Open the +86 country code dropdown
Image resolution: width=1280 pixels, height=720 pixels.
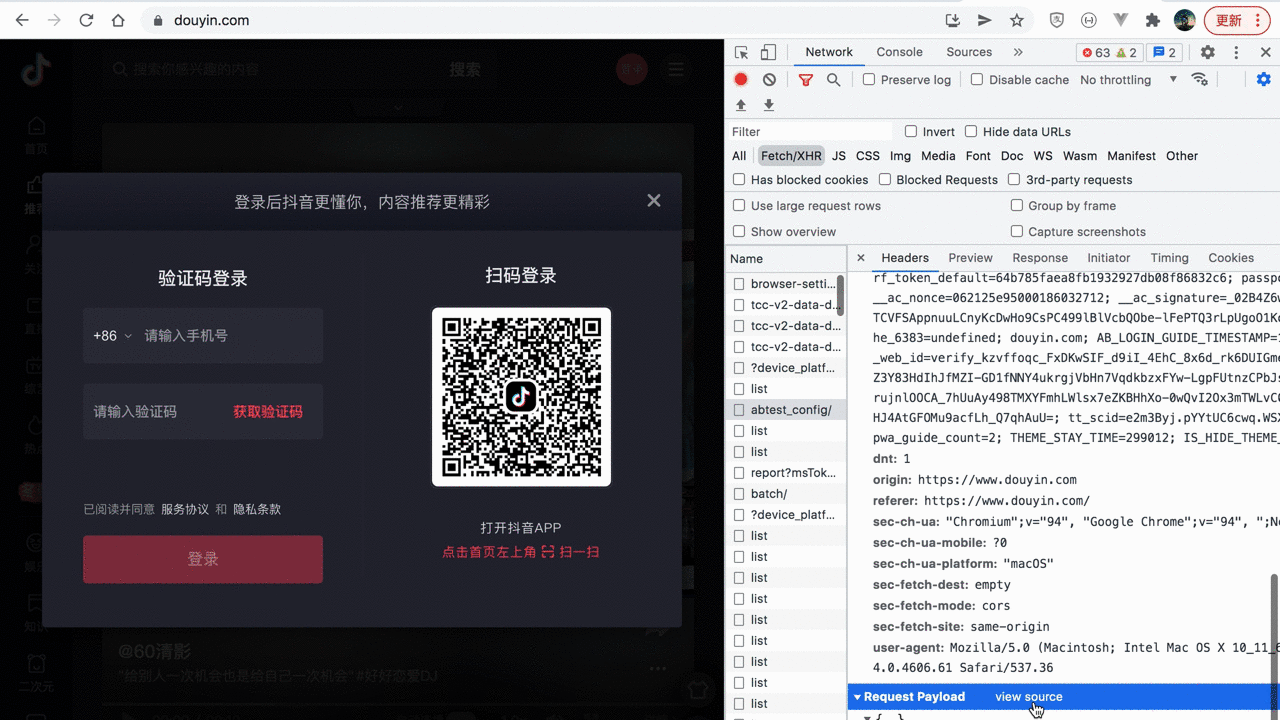click(111, 336)
